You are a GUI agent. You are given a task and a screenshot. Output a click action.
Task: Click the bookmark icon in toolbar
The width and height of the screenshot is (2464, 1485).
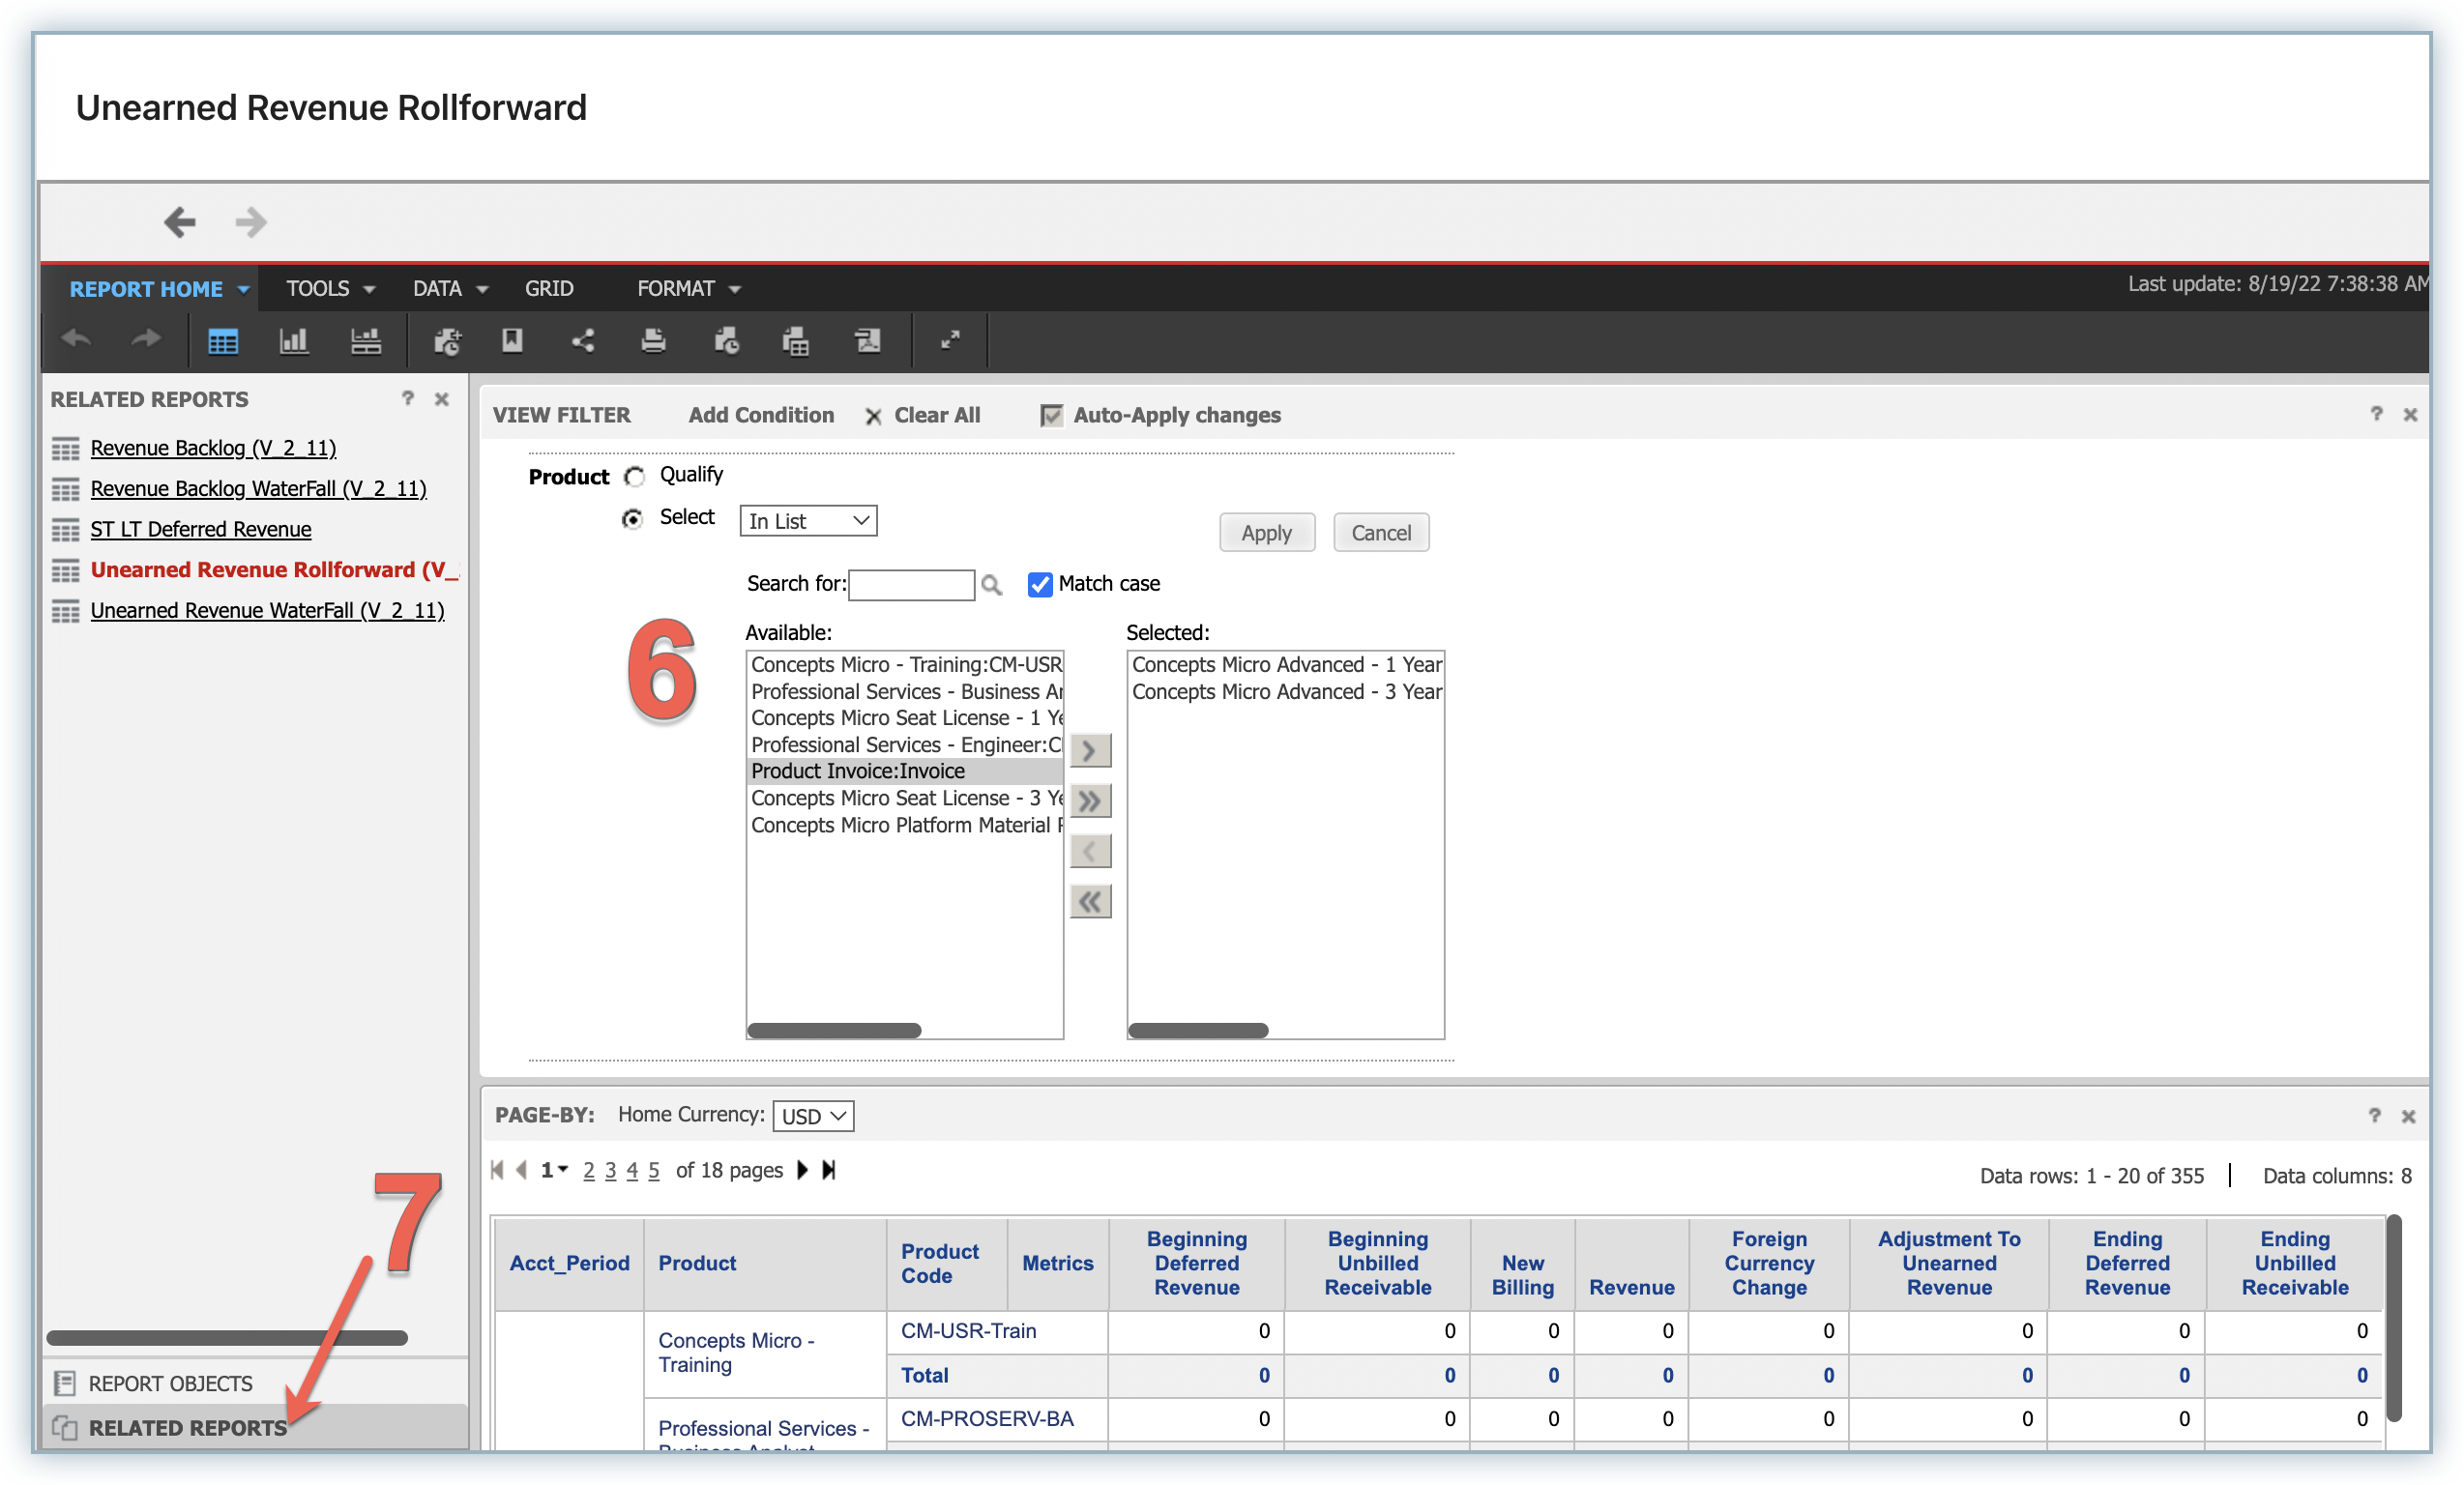click(512, 340)
